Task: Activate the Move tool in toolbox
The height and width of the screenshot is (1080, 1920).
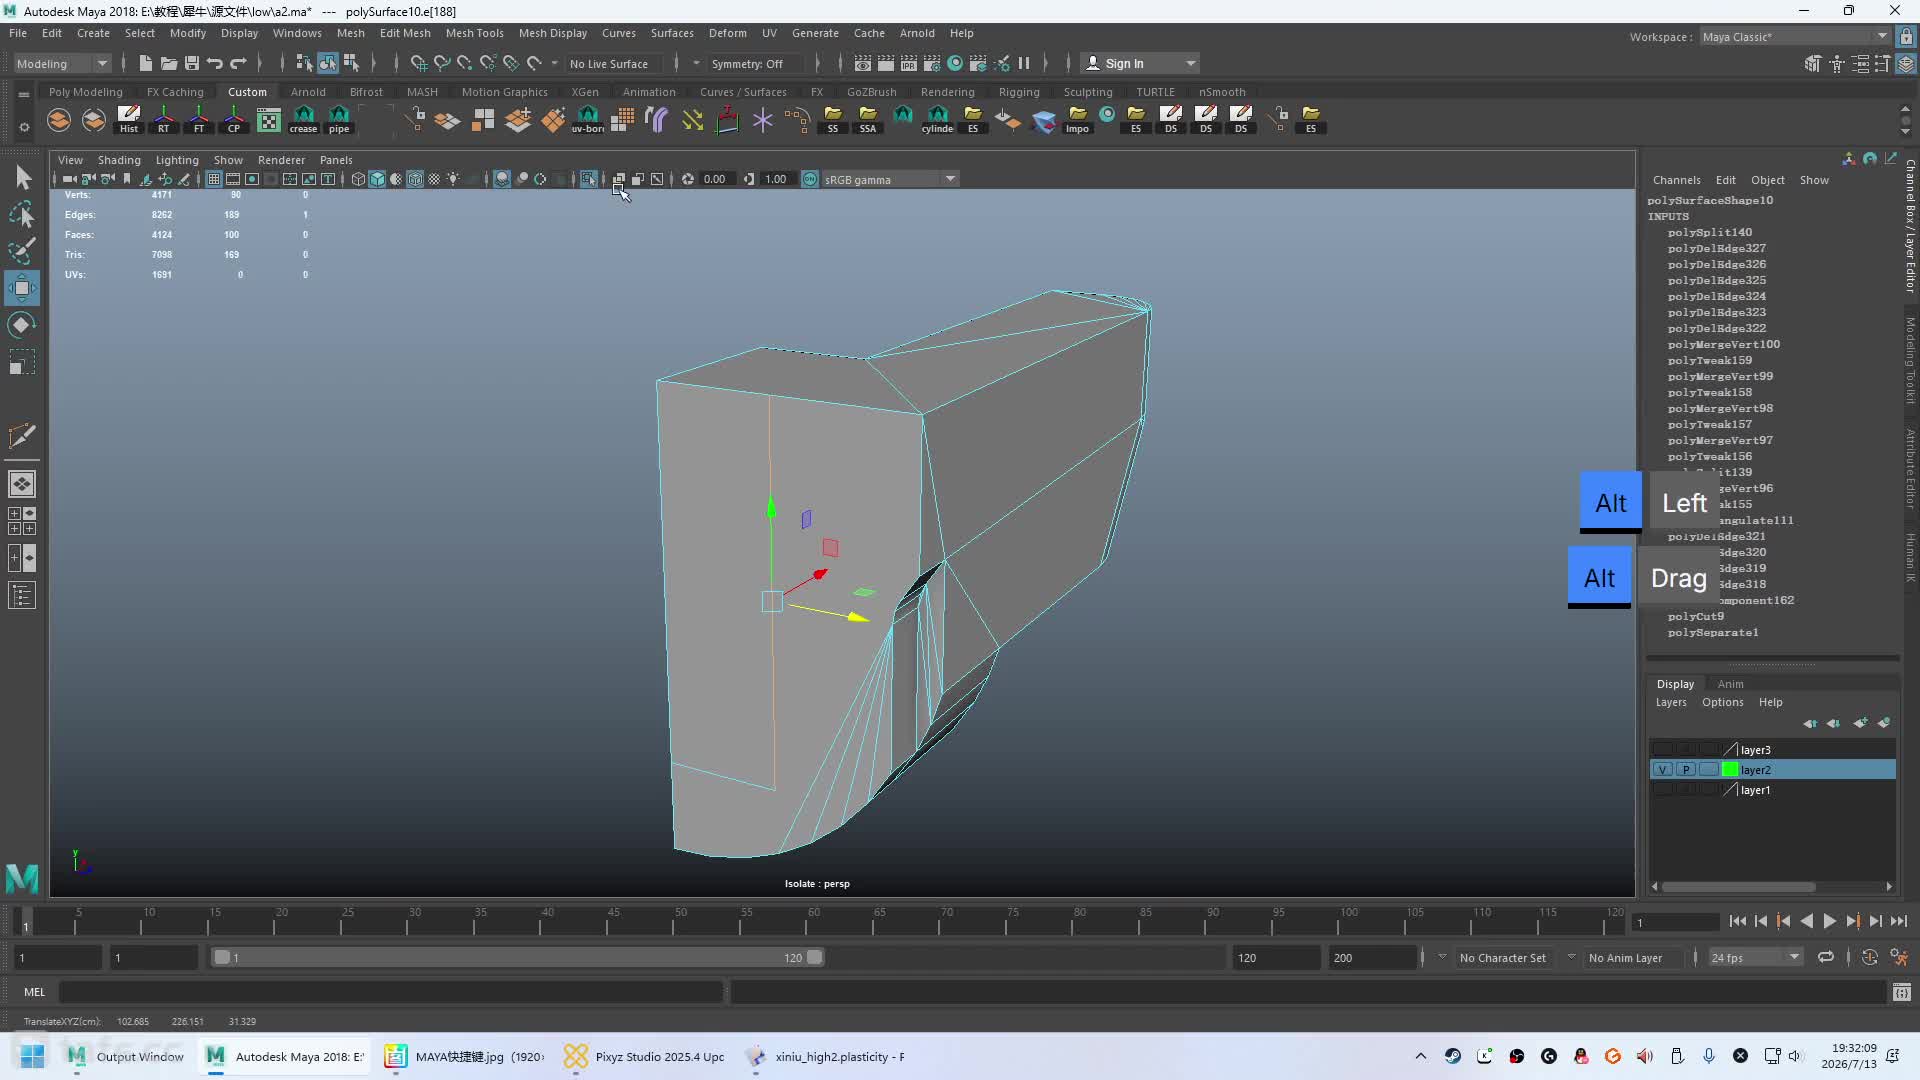Action: 22,288
